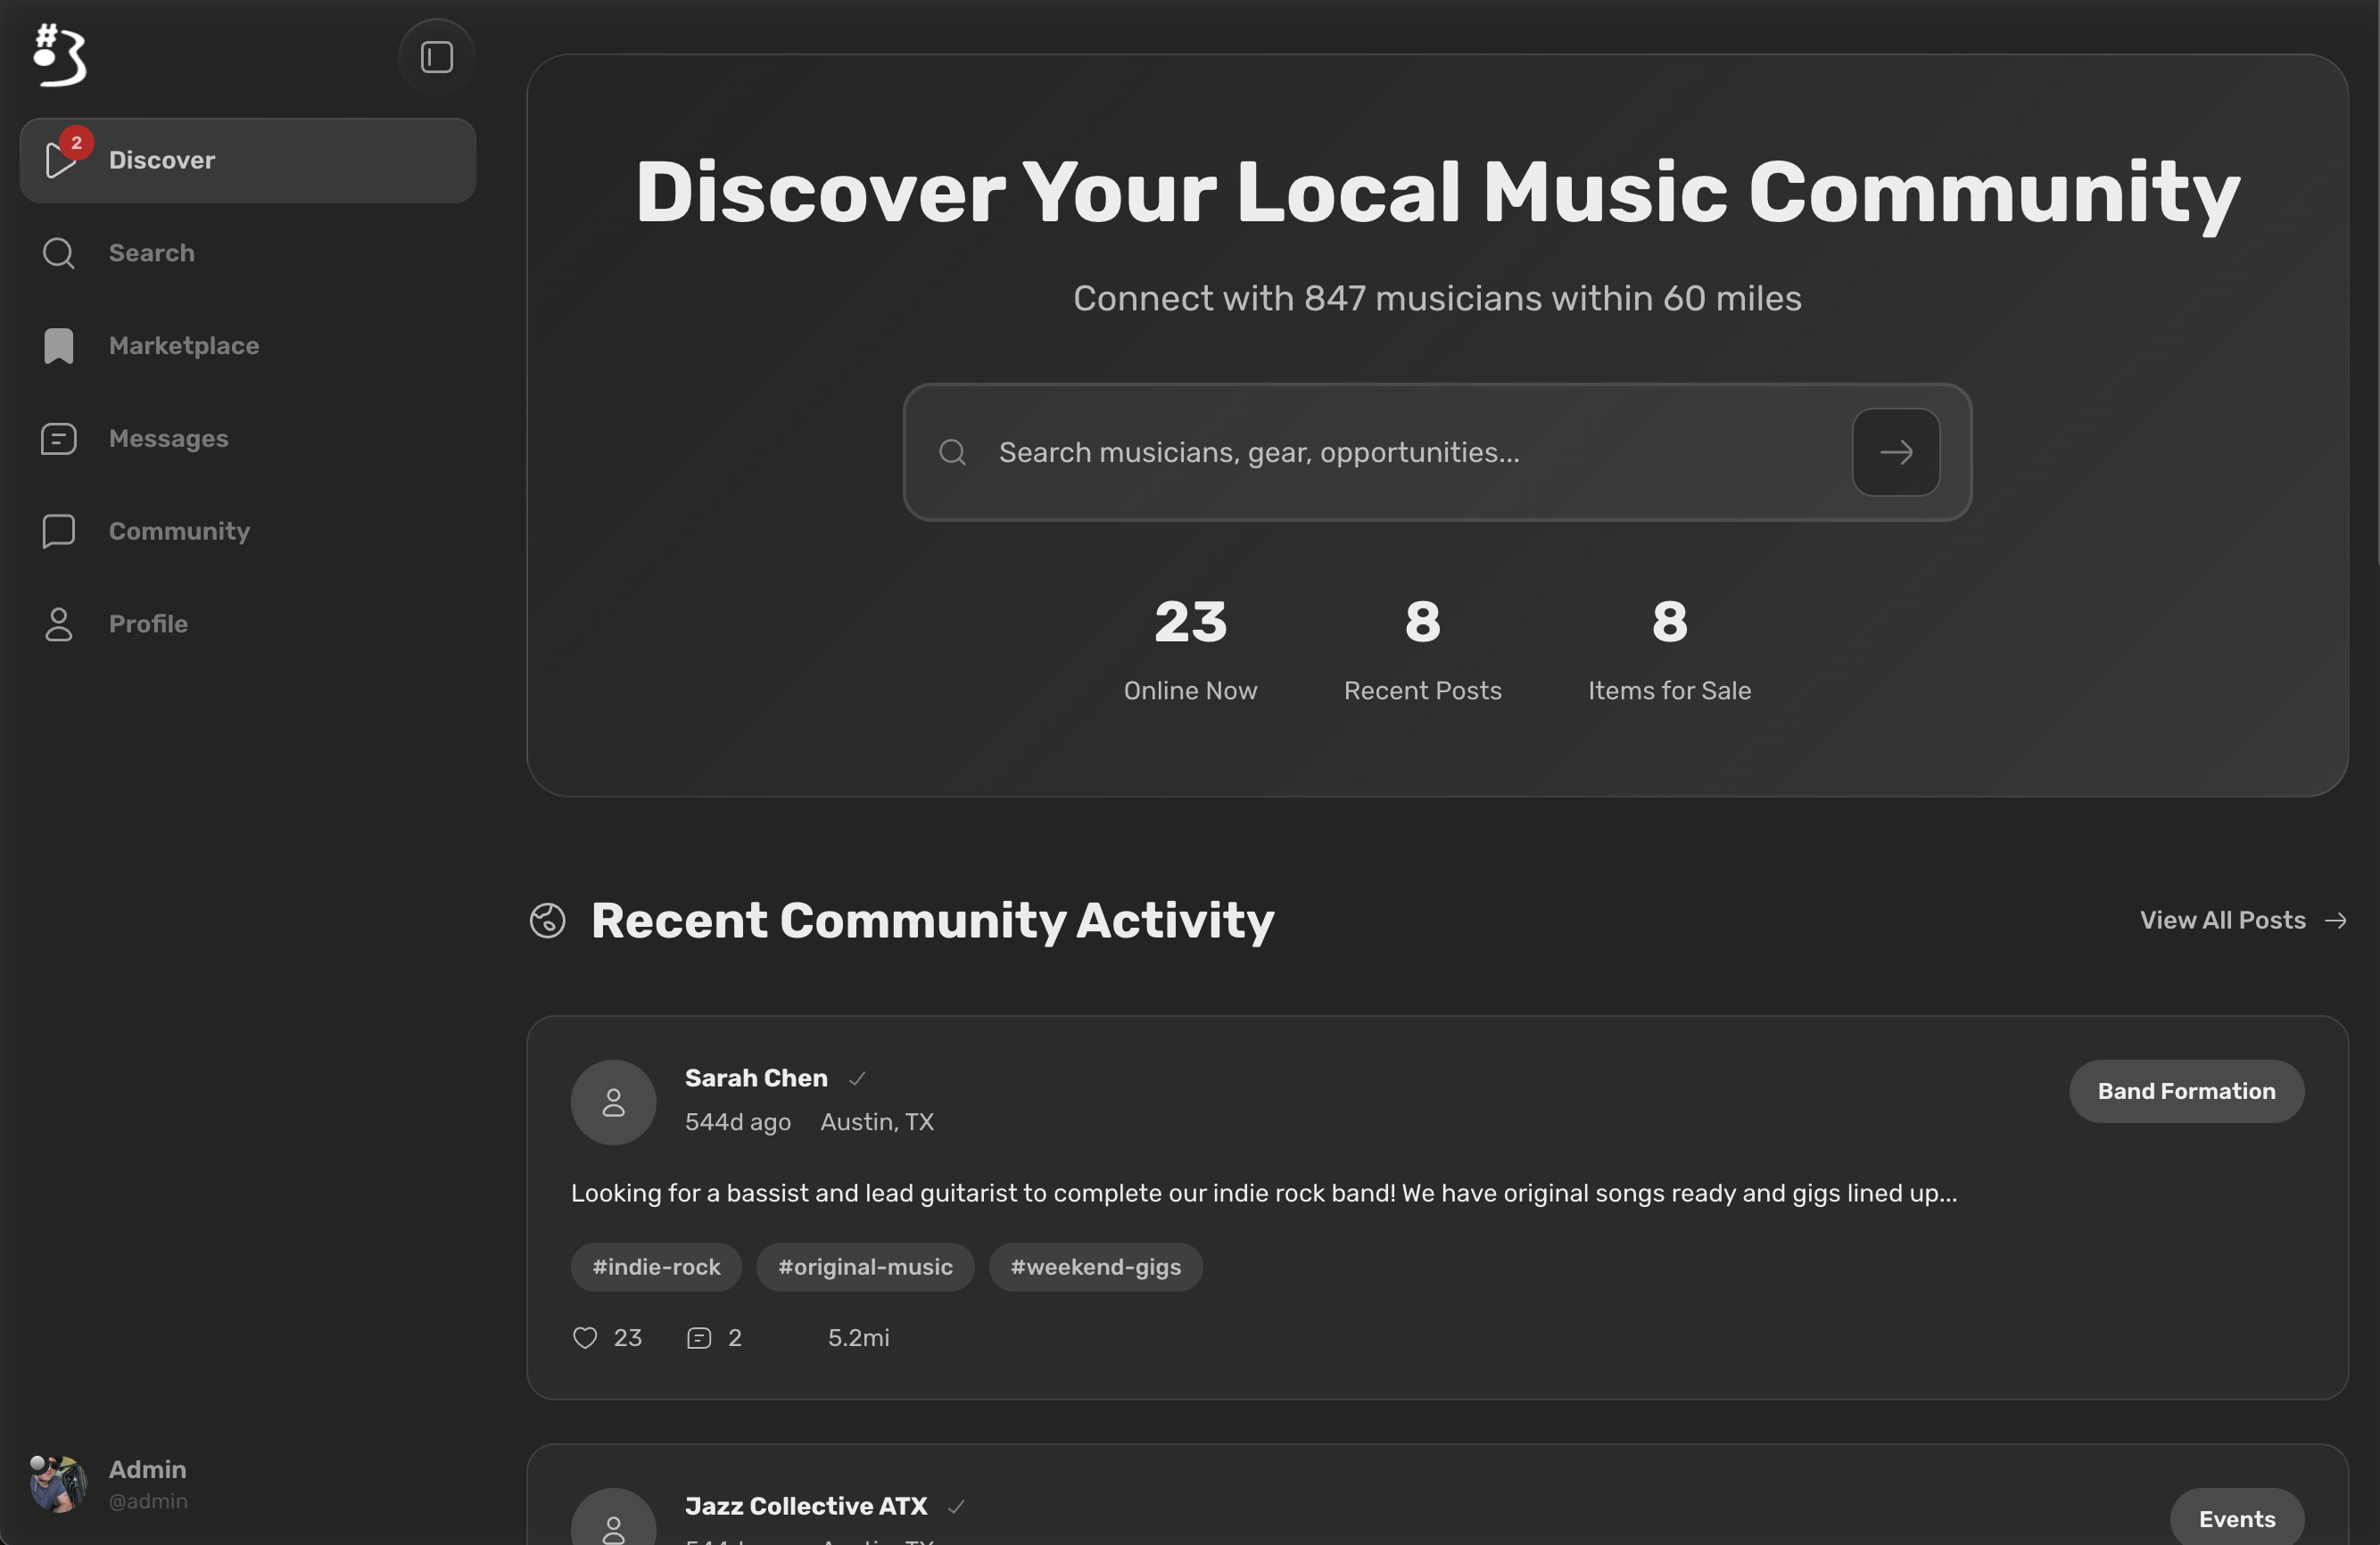Submit the search with the arrow button

1895,452
